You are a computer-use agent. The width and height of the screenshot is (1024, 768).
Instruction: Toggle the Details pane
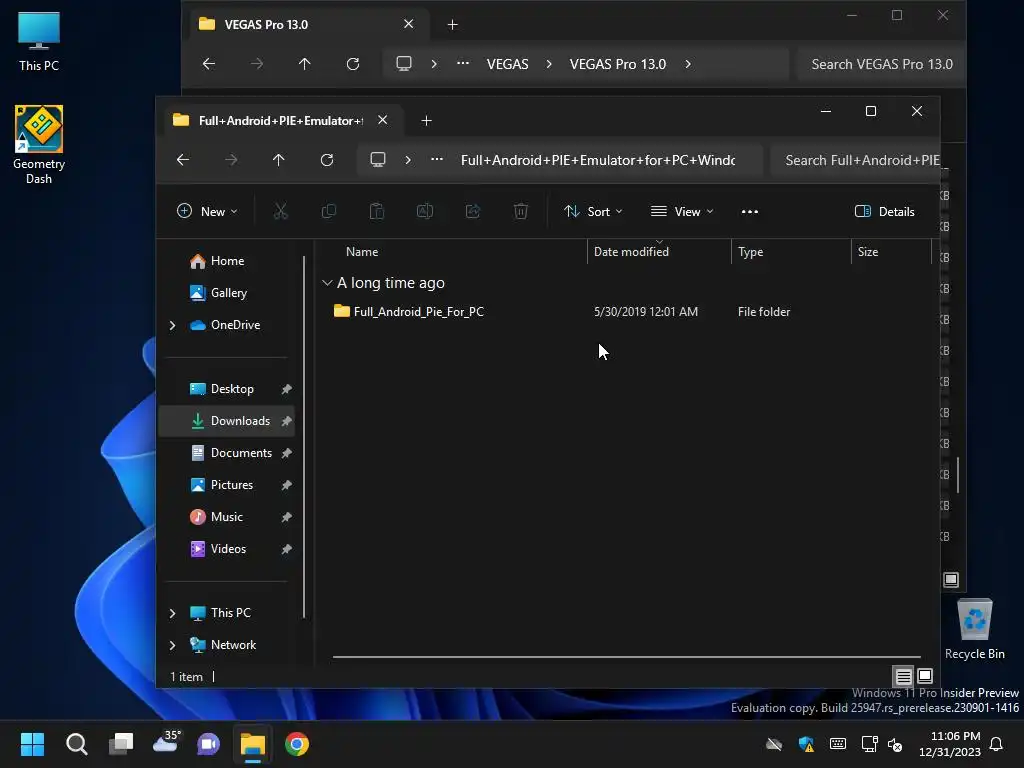pos(885,212)
